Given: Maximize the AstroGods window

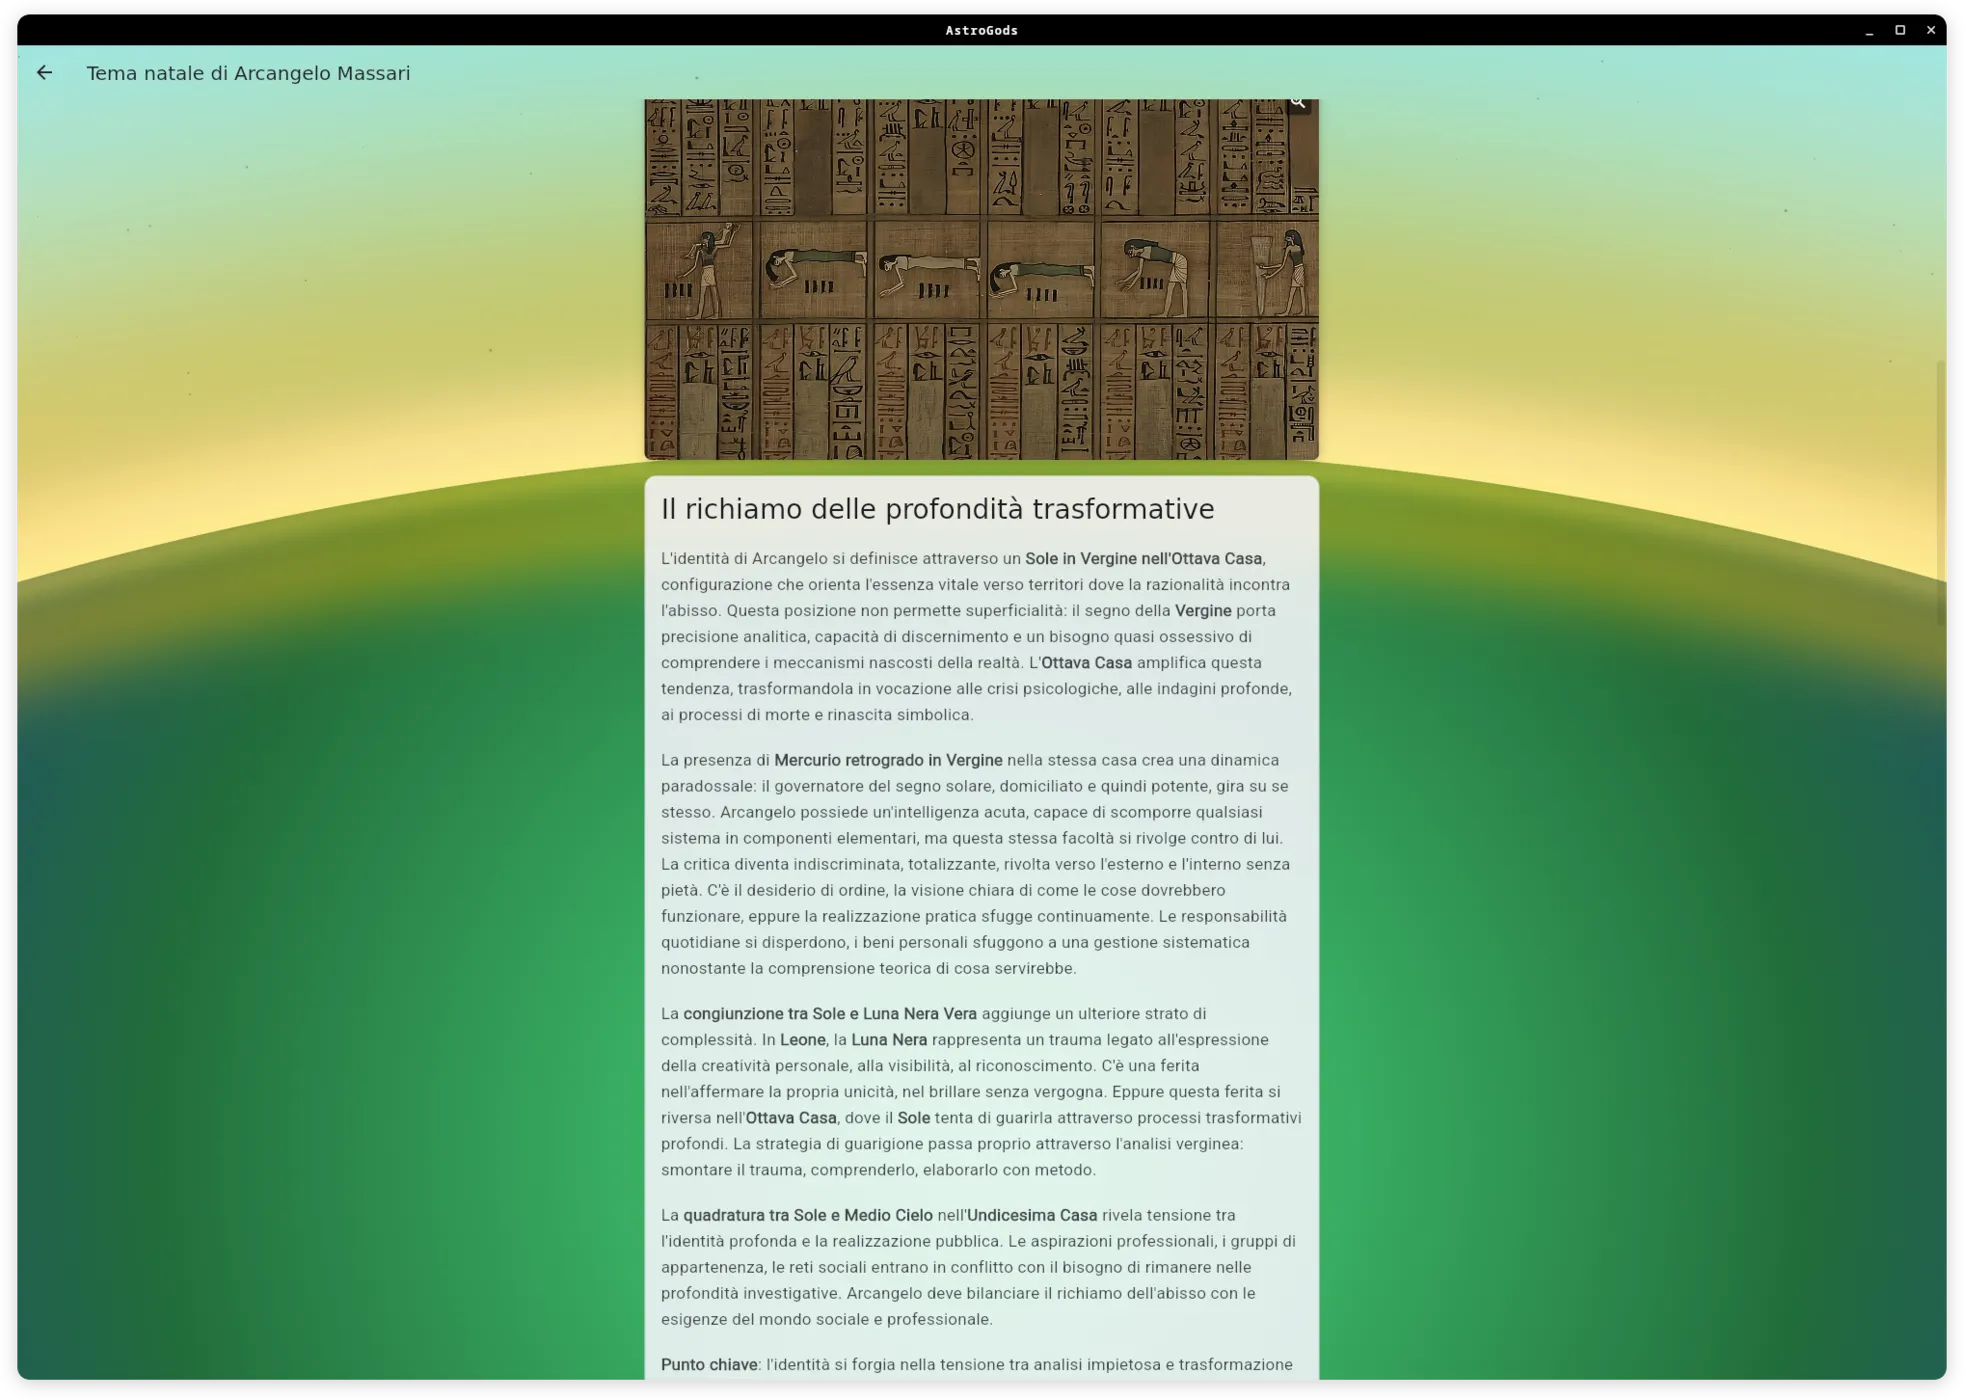Looking at the screenshot, I should click(1900, 30).
